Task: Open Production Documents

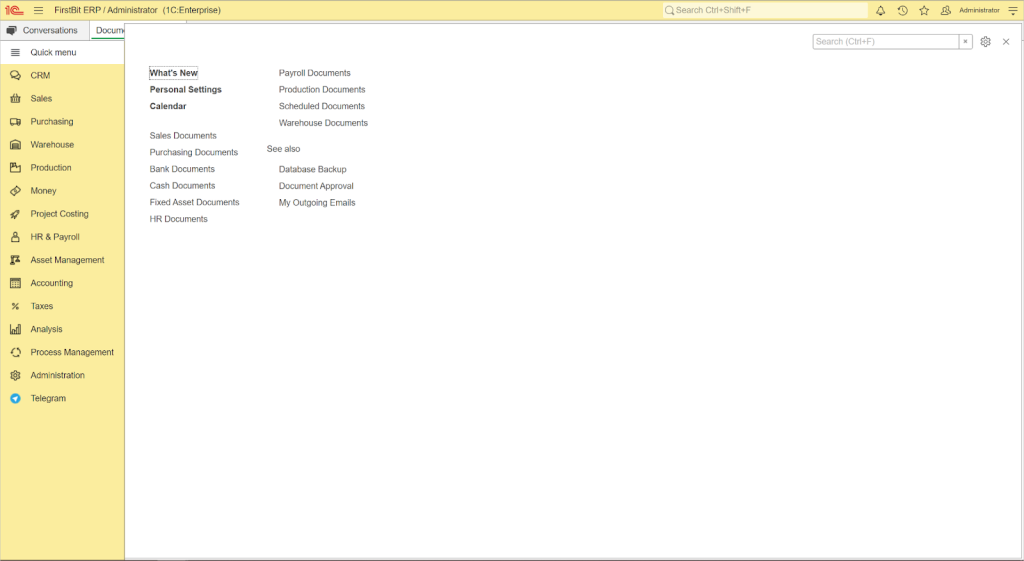Action: click(322, 89)
